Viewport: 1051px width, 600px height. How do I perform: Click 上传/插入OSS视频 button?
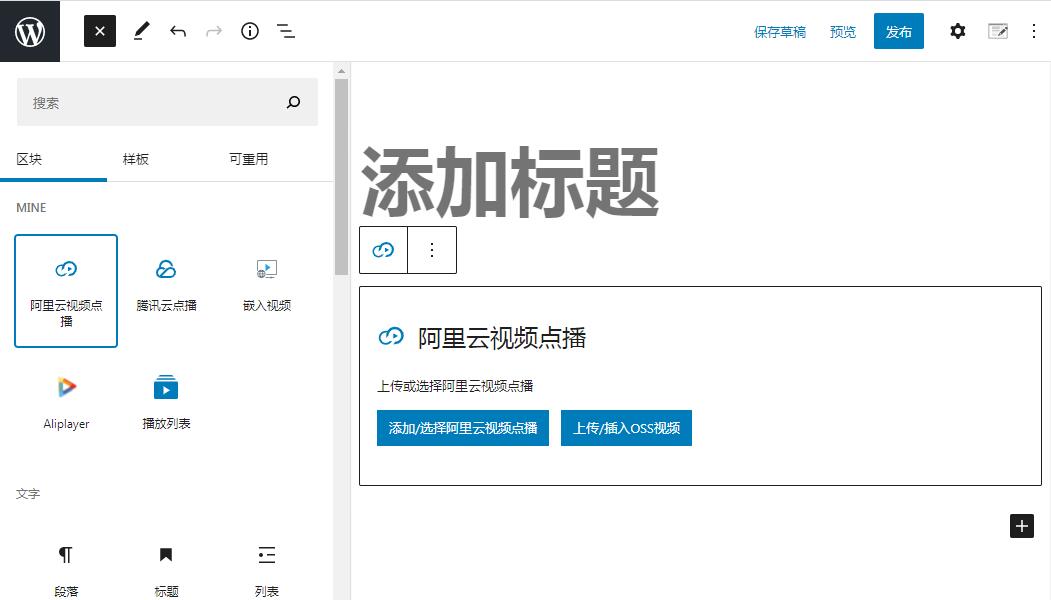[626, 428]
